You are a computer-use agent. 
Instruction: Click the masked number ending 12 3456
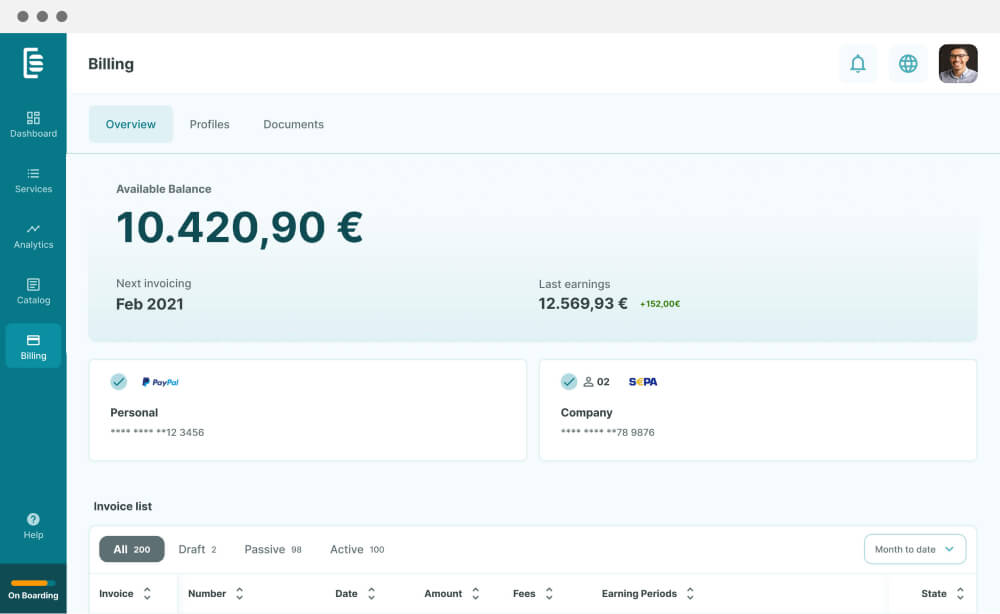click(x=157, y=432)
